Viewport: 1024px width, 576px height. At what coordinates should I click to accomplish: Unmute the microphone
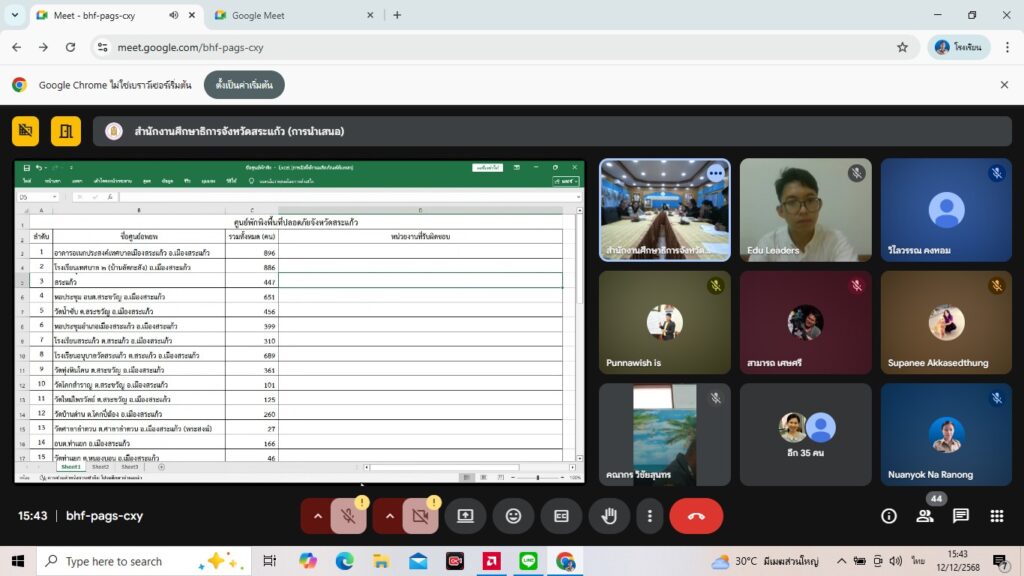[x=349, y=516]
